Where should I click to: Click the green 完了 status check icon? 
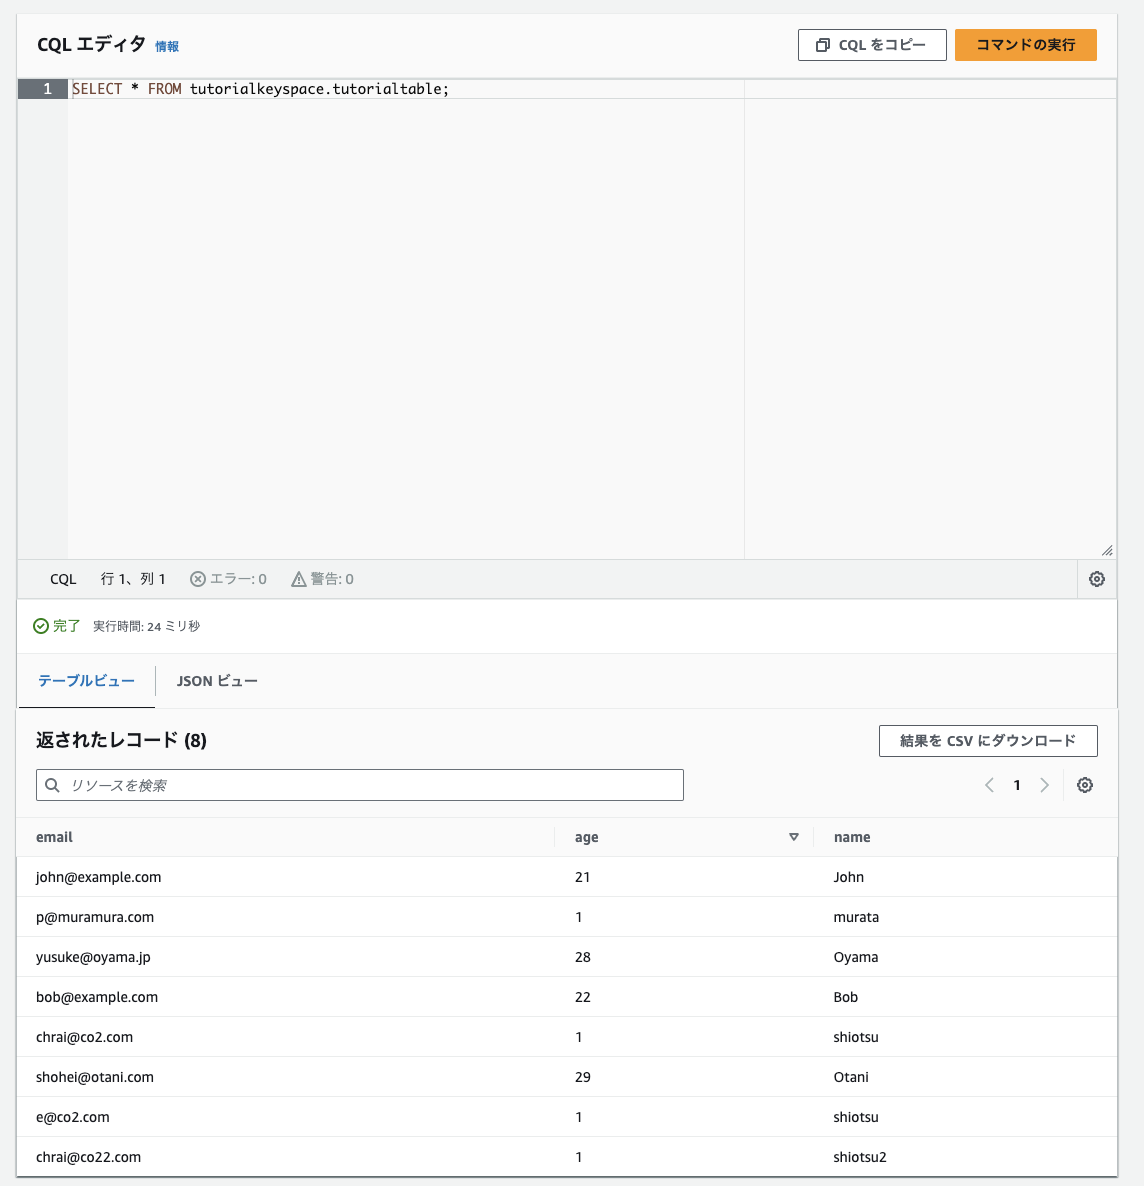(41, 626)
